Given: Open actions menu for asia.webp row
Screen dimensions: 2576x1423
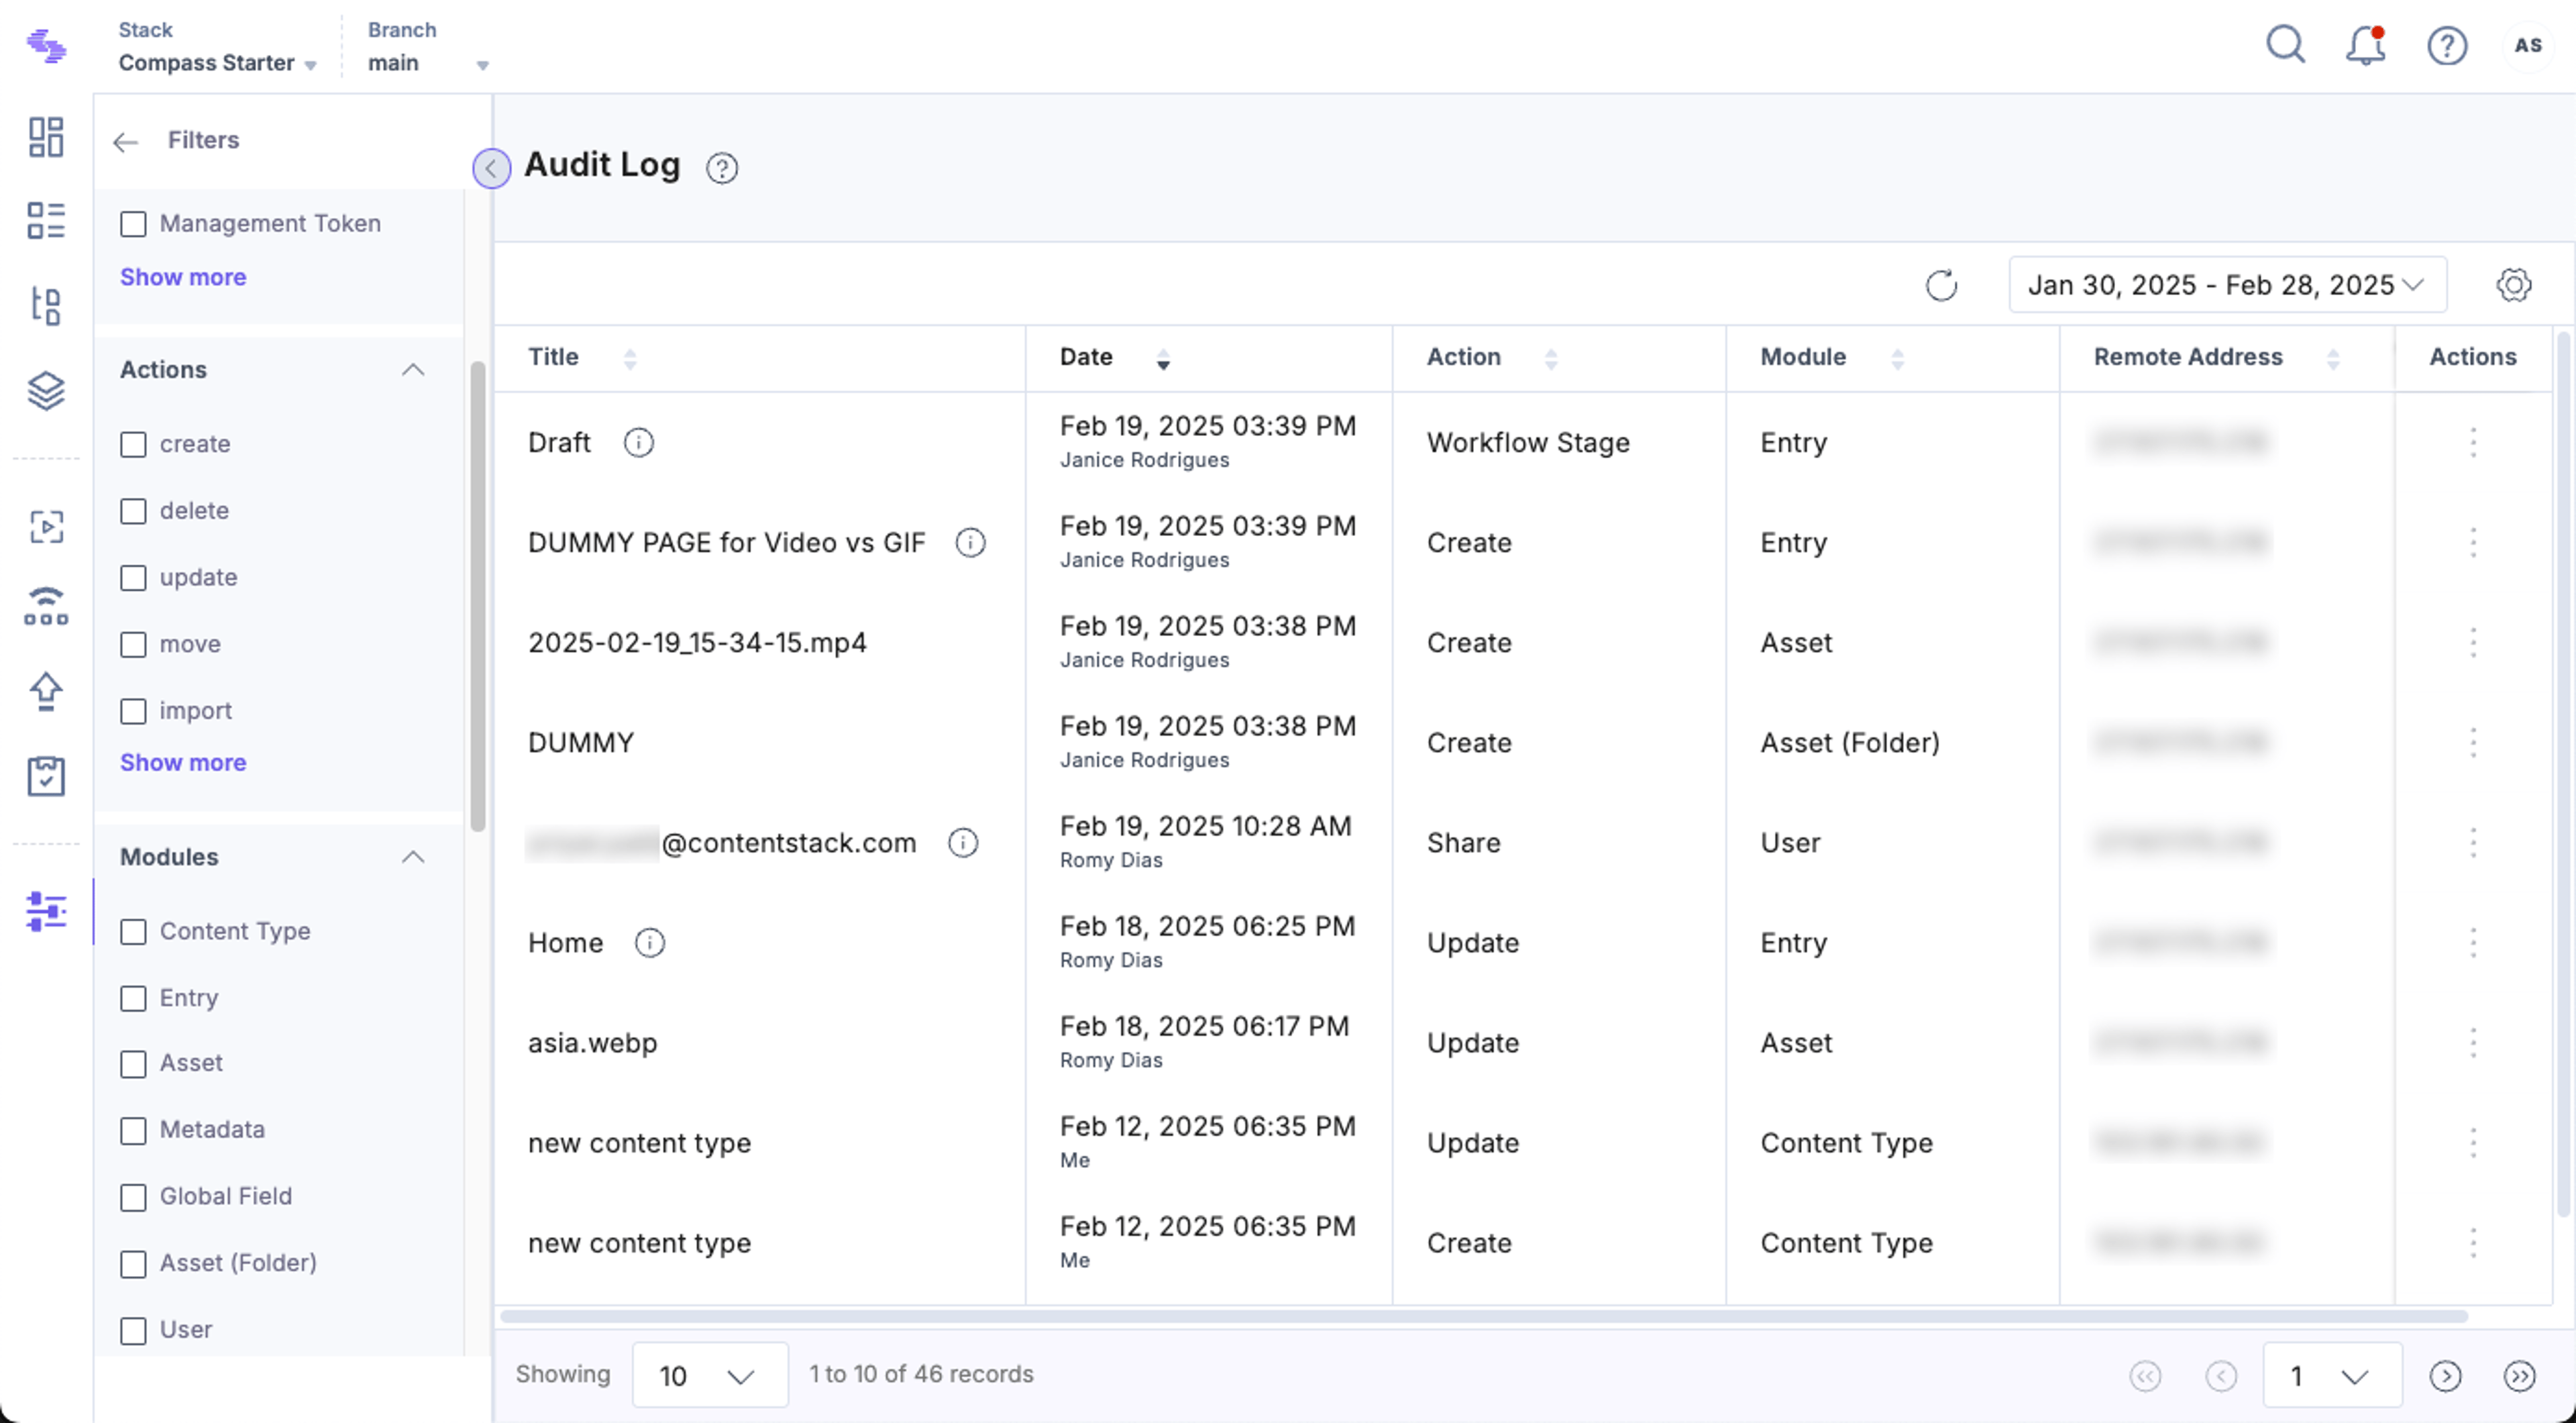Looking at the screenshot, I should tap(2473, 1043).
